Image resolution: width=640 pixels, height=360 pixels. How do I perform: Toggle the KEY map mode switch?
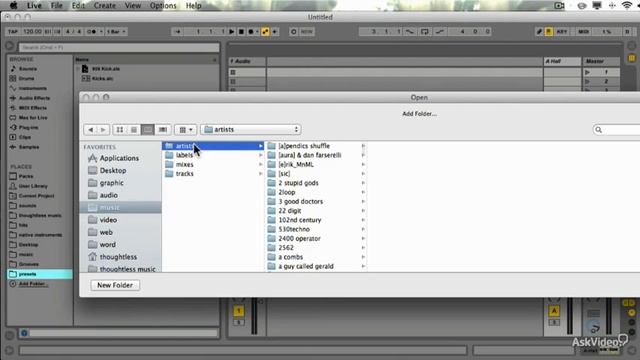tap(562, 31)
